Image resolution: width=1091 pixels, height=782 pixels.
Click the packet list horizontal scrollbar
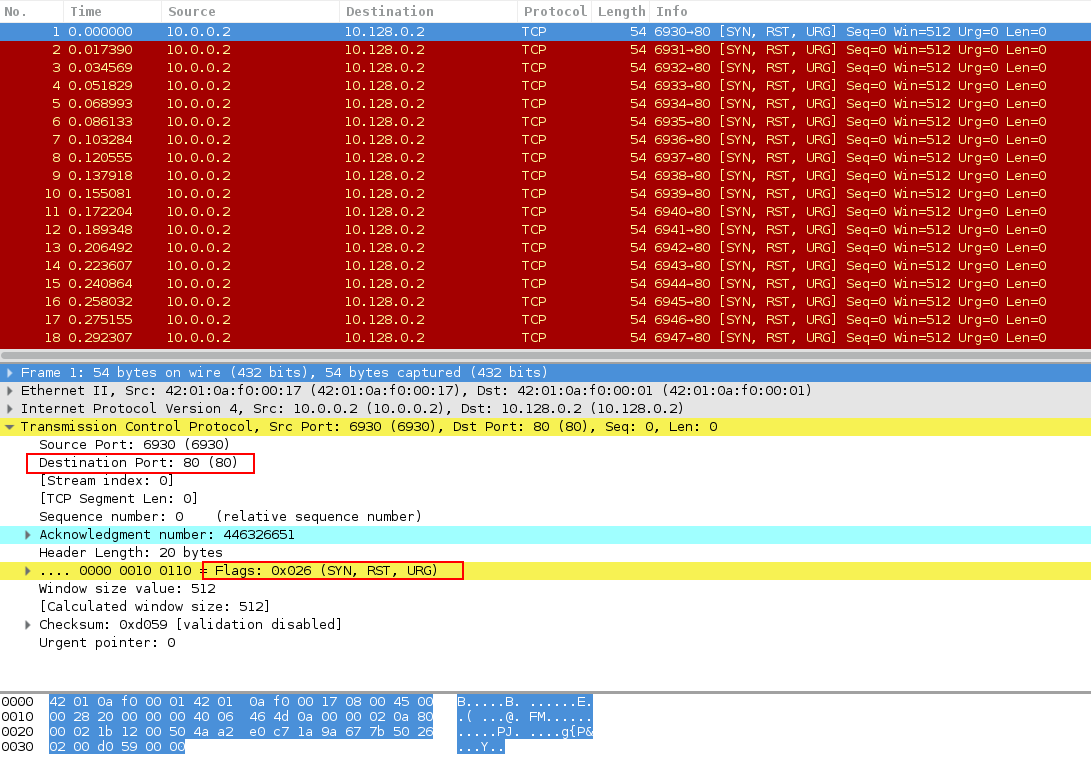point(546,355)
